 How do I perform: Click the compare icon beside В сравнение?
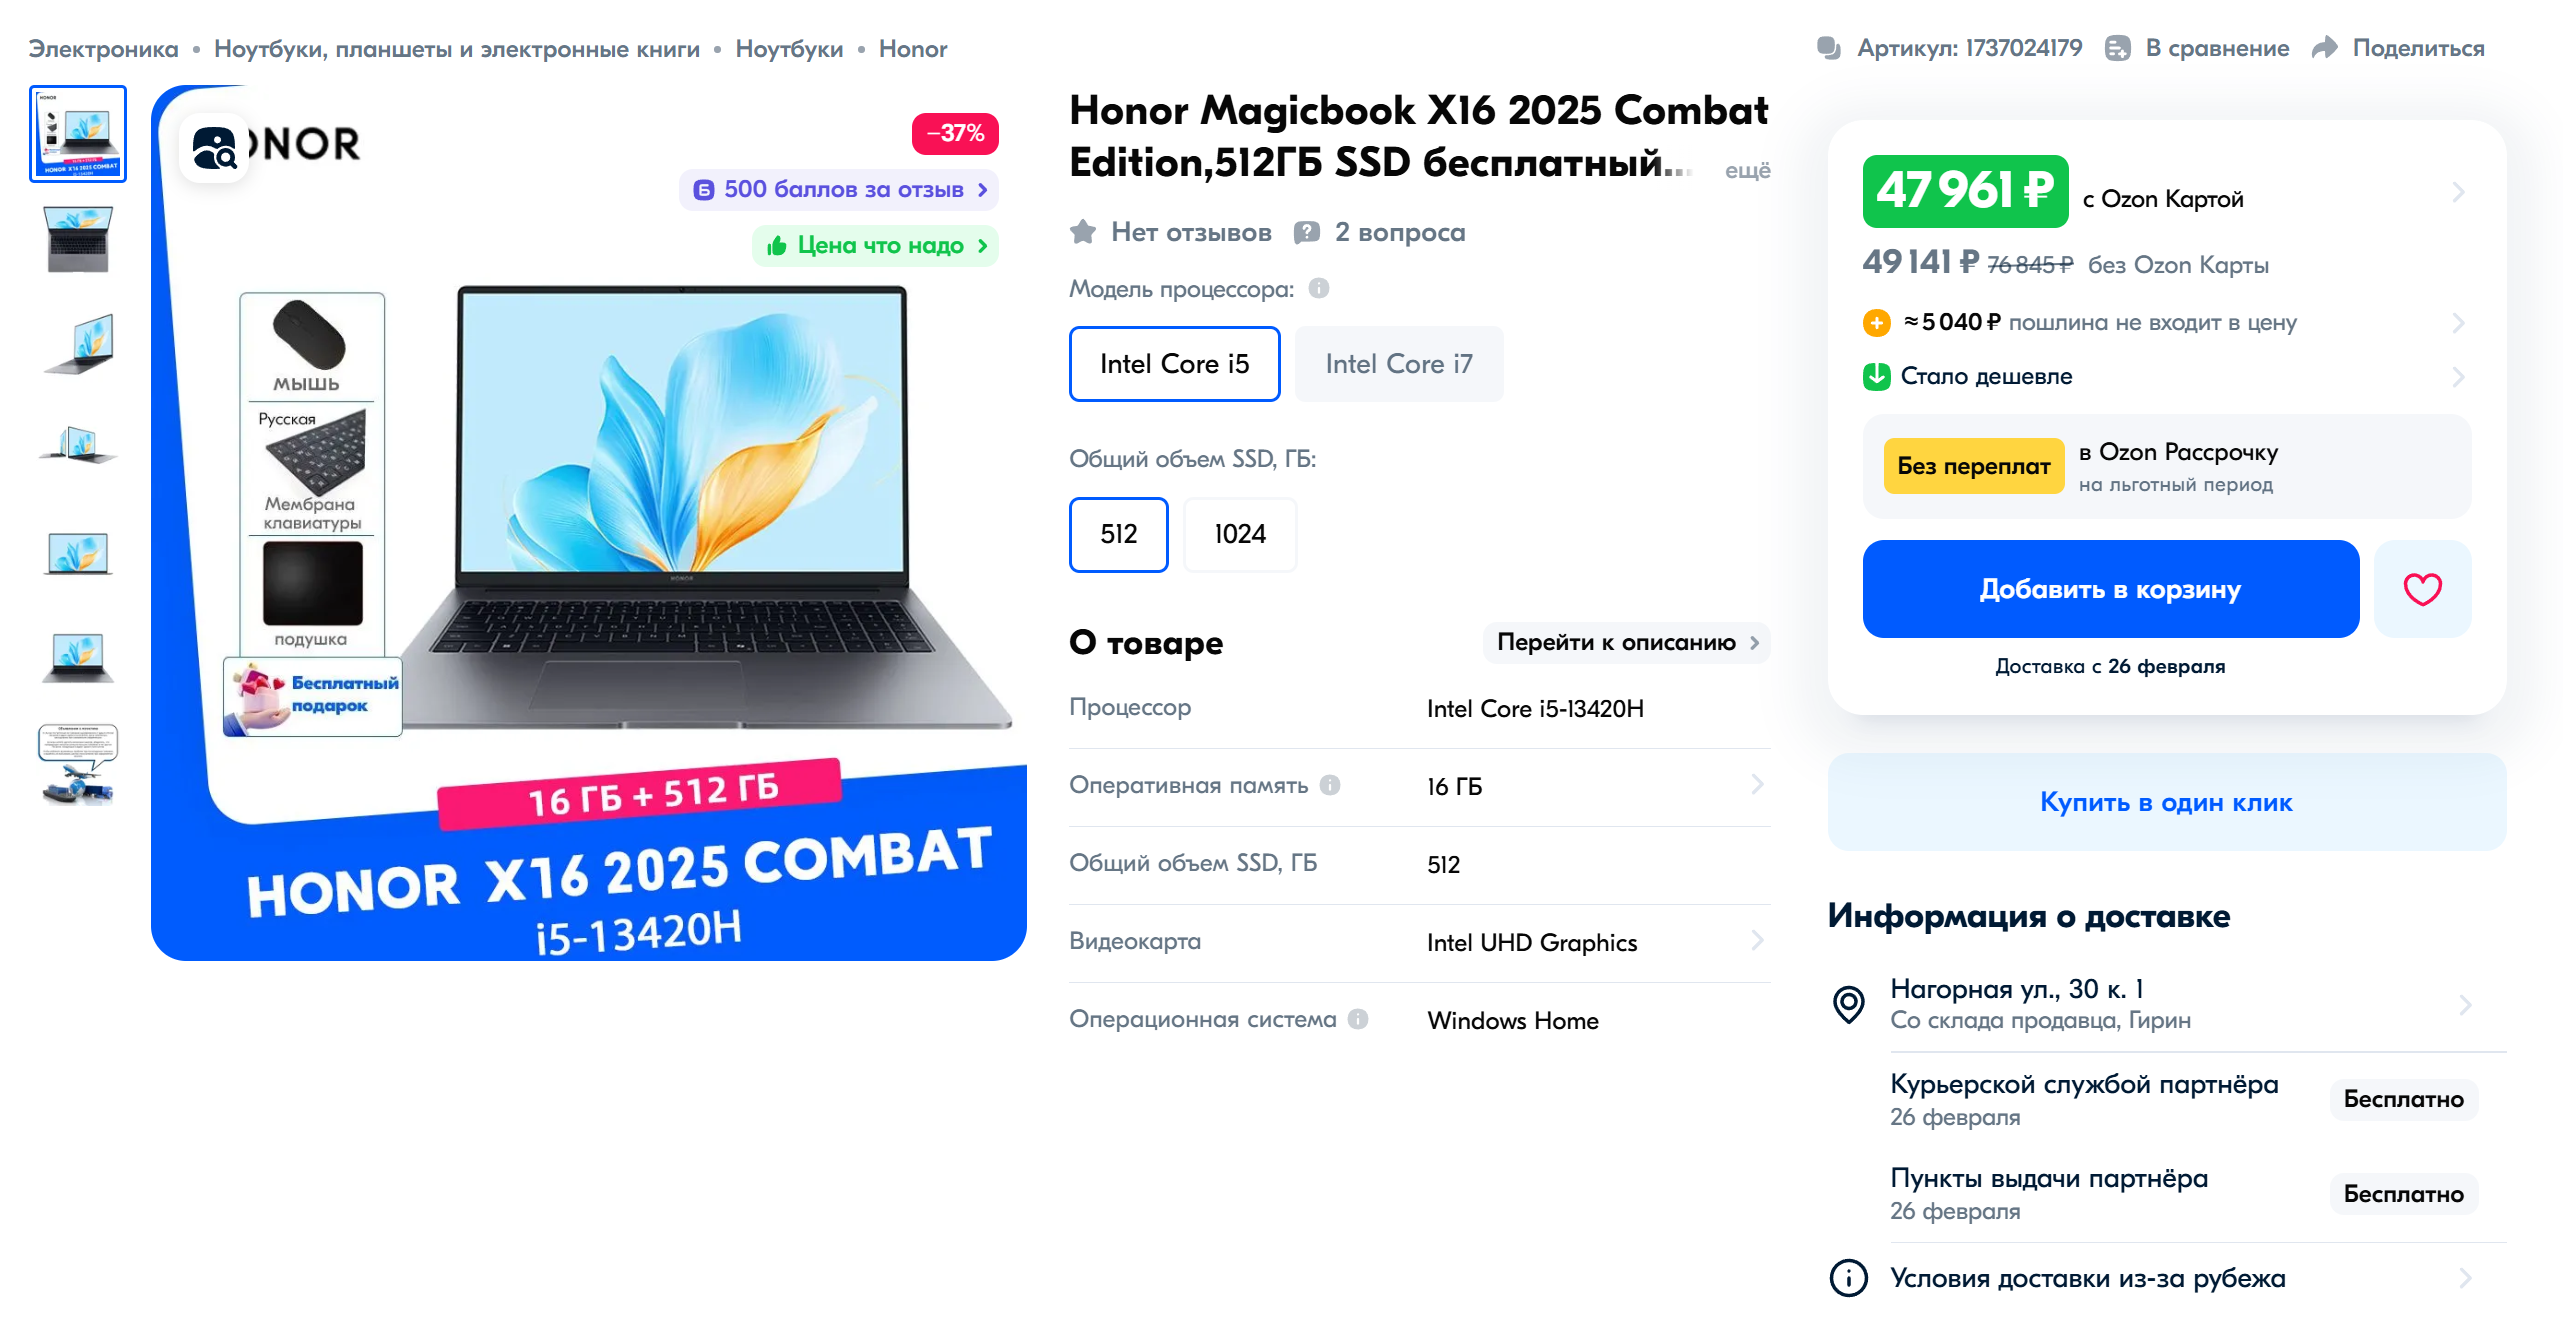click(x=2117, y=48)
